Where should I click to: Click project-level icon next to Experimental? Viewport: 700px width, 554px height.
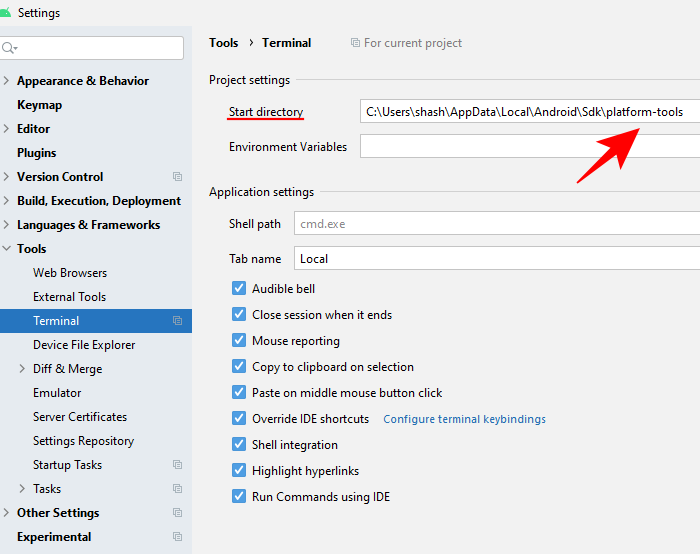(x=177, y=537)
